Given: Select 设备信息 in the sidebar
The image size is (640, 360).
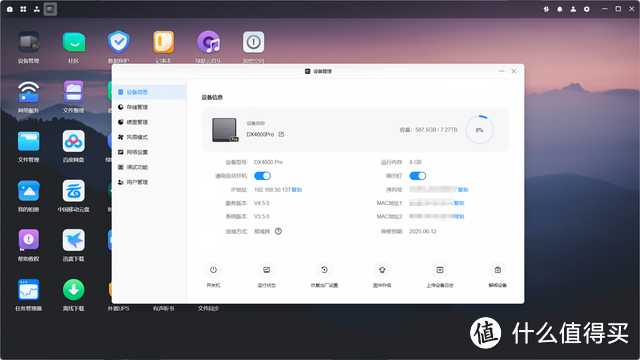Looking at the screenshot, I should tap(149, 92).
